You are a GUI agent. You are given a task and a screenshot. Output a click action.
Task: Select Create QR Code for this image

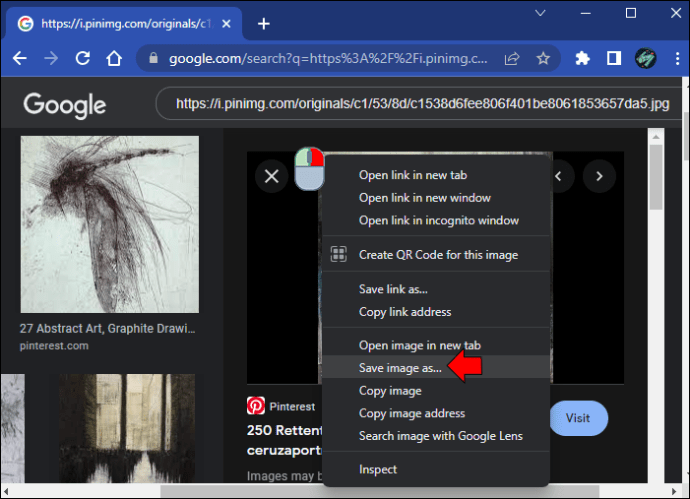436,255
